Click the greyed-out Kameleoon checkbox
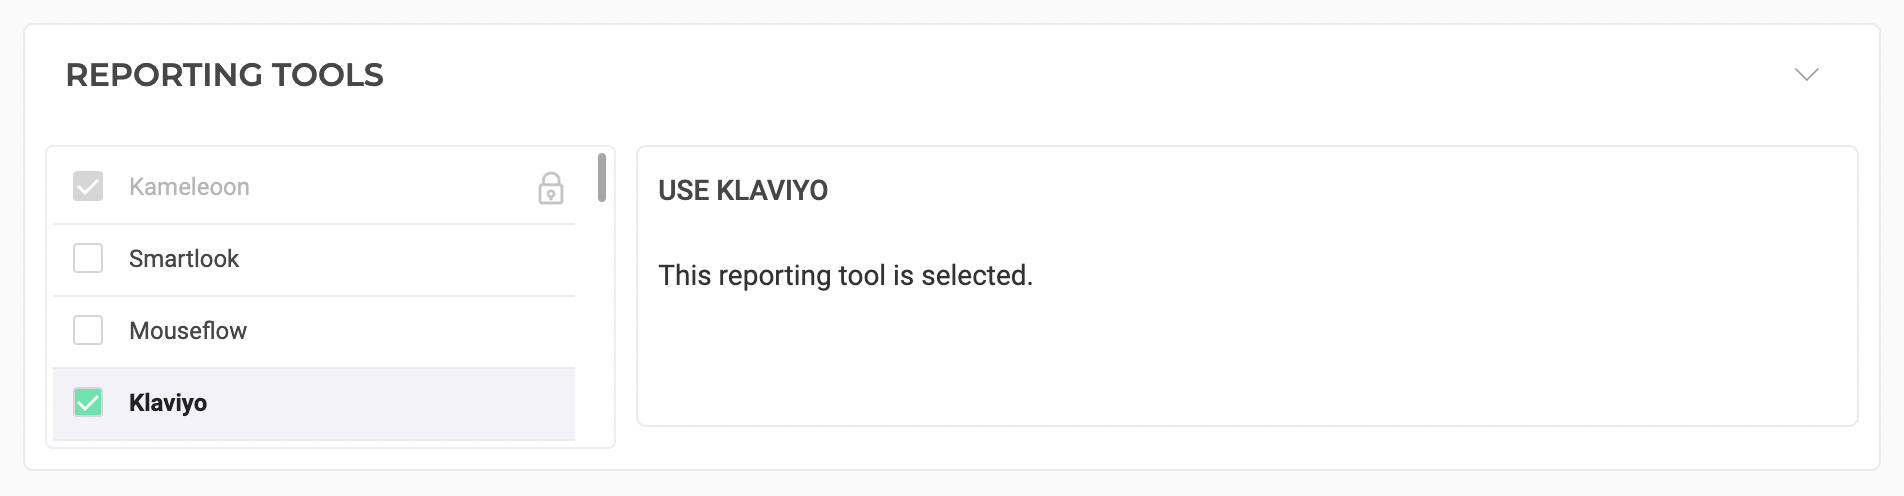The image size is (1904, 496). (x=88, y=187)
